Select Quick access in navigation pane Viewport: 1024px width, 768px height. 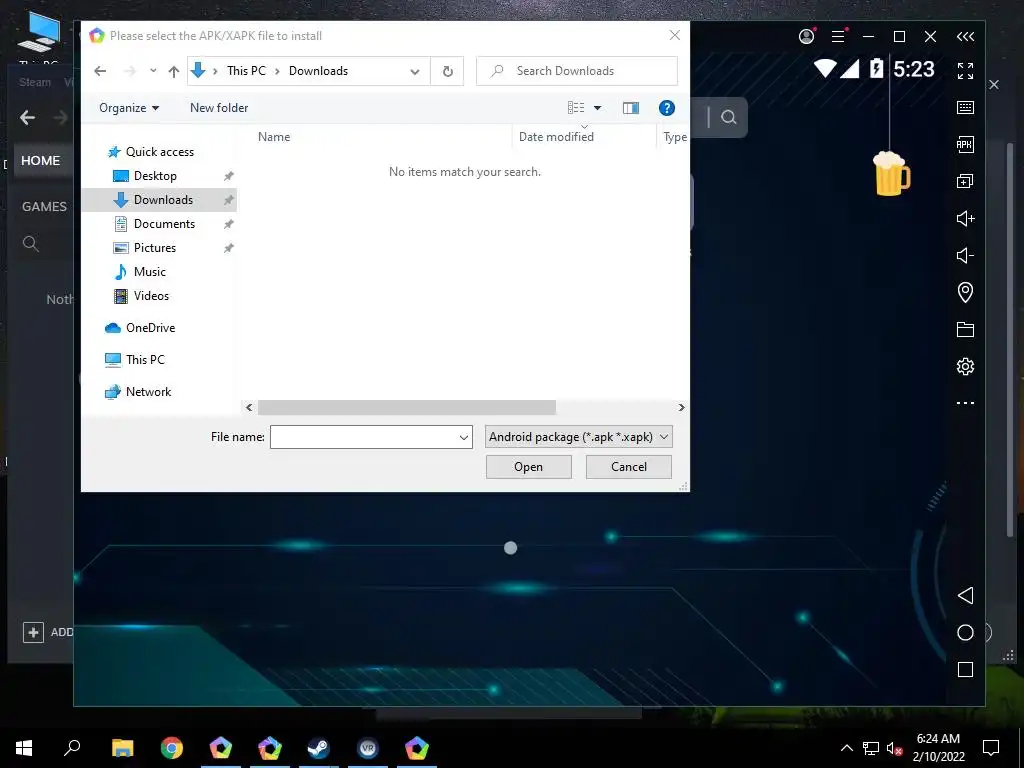(x=160, y=152)
